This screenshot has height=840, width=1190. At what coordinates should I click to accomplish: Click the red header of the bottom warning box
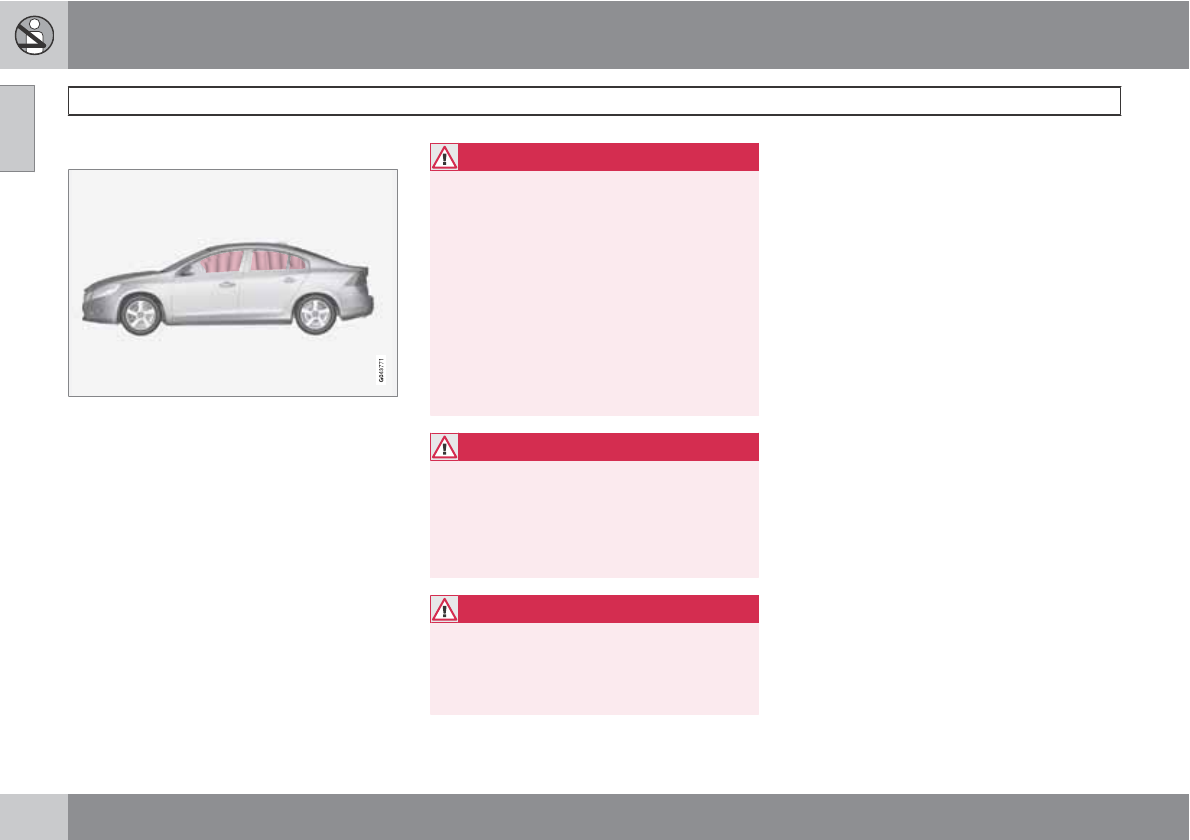pos(608,609)
